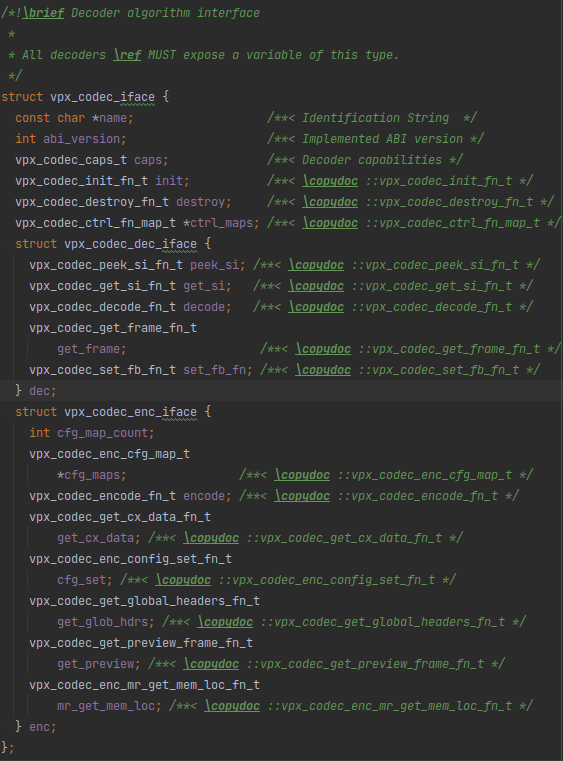Click the cfg_map_count integer field
This screenshot has width=563, height=761.
(102, 433)
